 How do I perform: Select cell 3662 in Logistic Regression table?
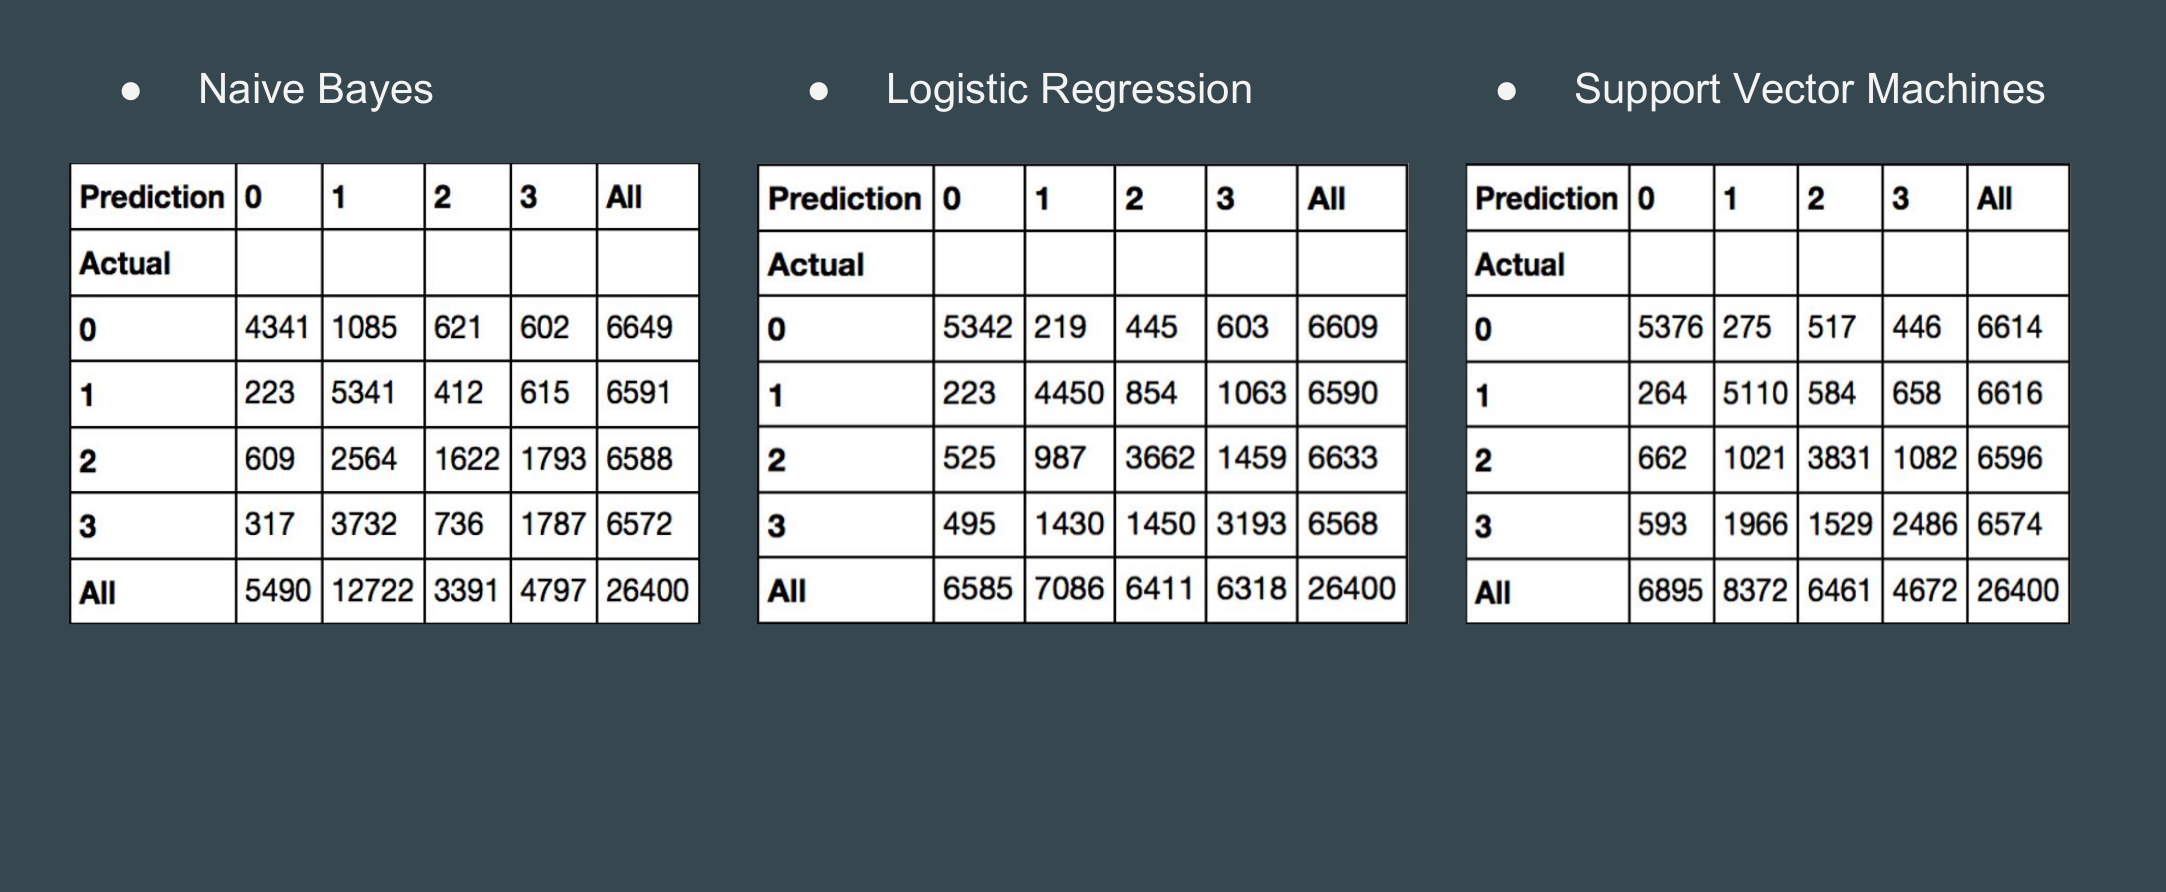[1159, 458]
